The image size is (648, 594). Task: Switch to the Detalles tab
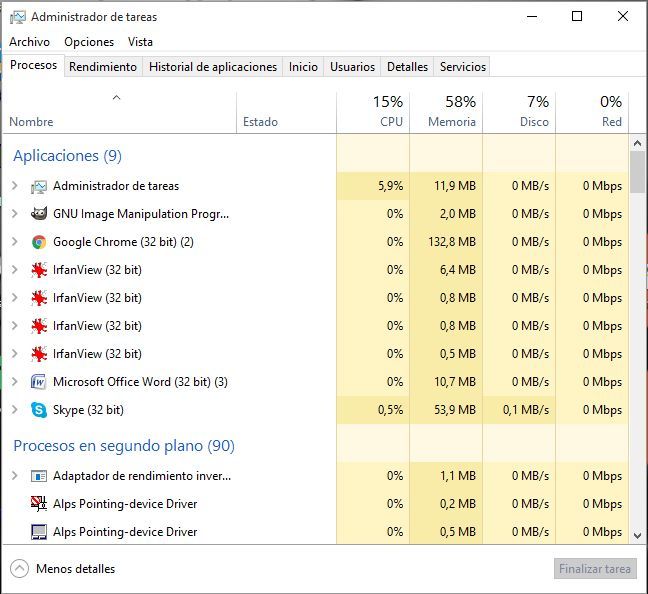(407, 67)
